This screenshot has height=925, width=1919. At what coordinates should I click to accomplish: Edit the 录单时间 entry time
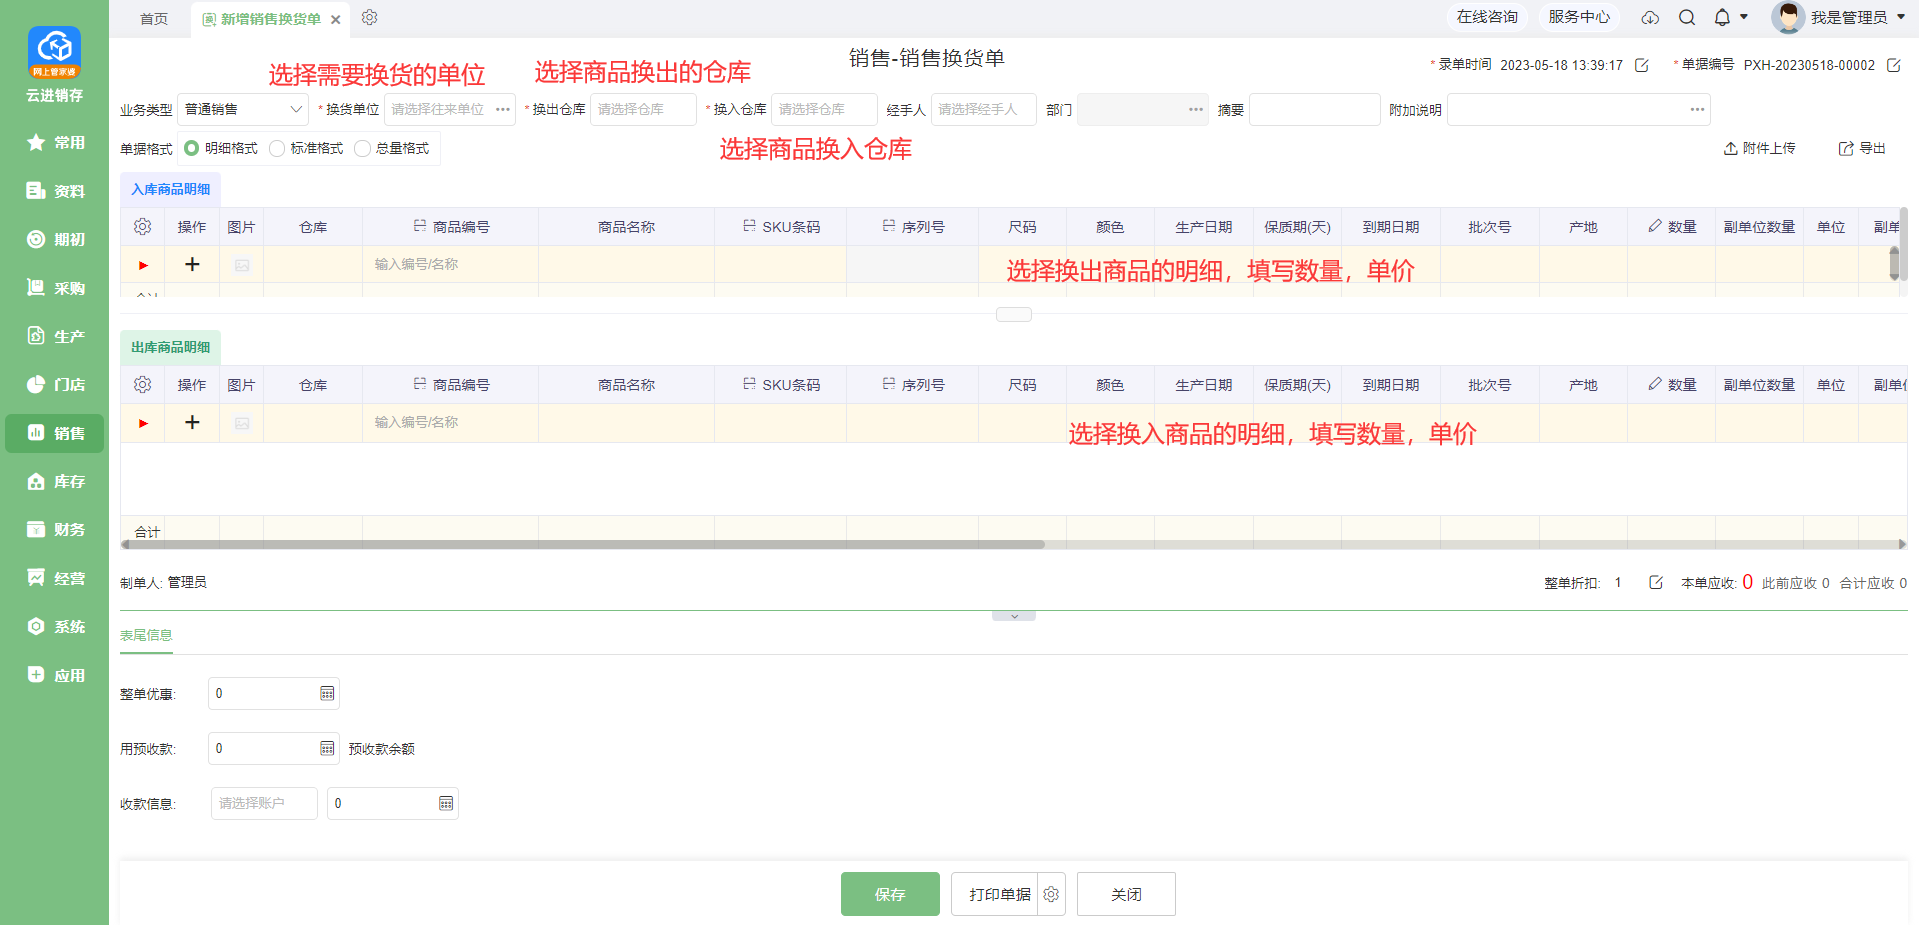tap(1641, 65)
